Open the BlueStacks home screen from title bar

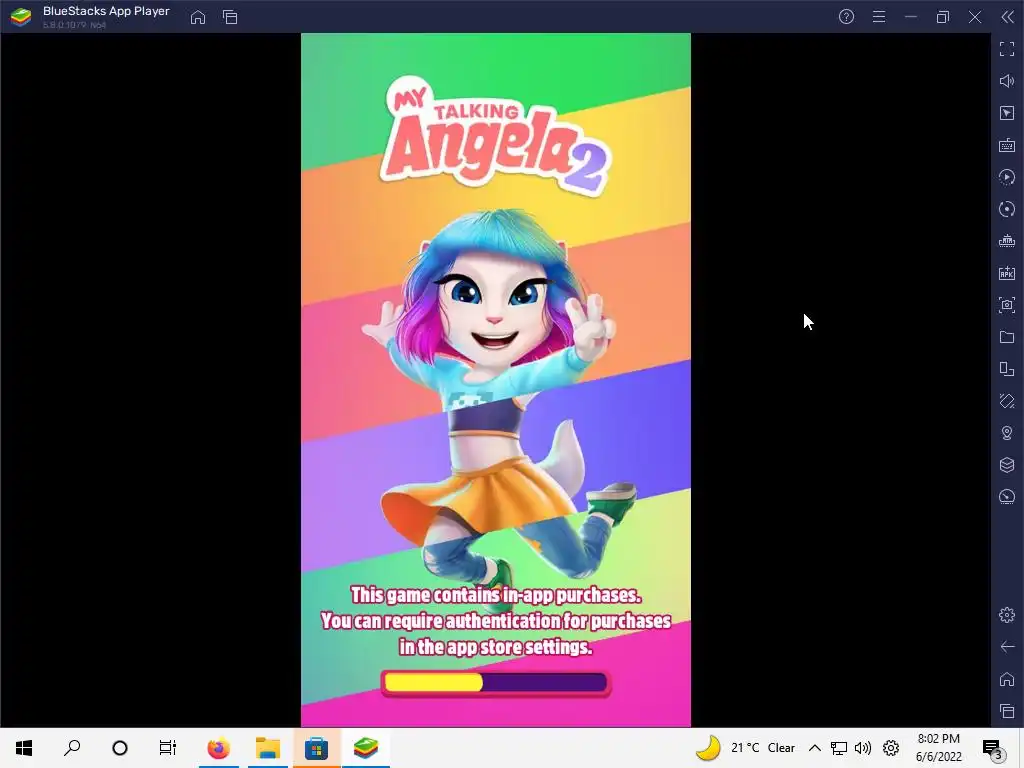click(x=198, y=18)
